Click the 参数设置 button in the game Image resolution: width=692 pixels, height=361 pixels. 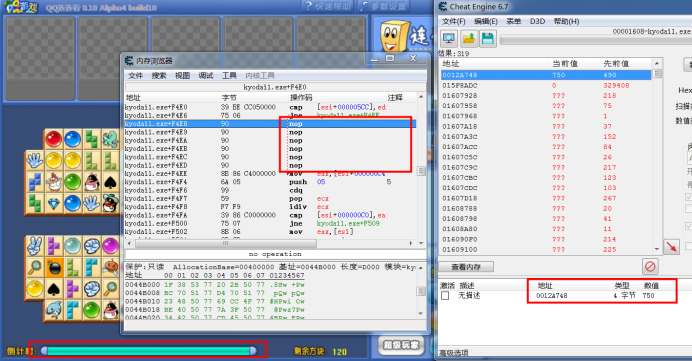point(384,6)
